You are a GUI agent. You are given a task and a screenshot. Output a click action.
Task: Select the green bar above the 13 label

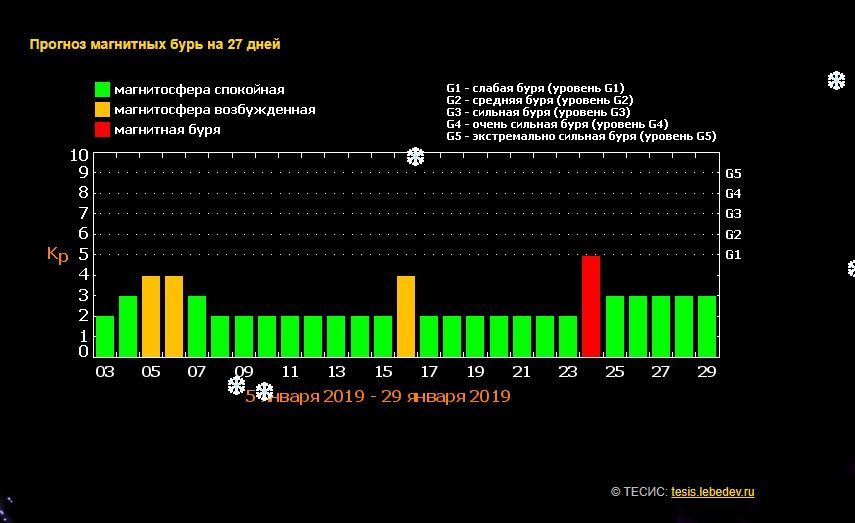pos(336,337)
